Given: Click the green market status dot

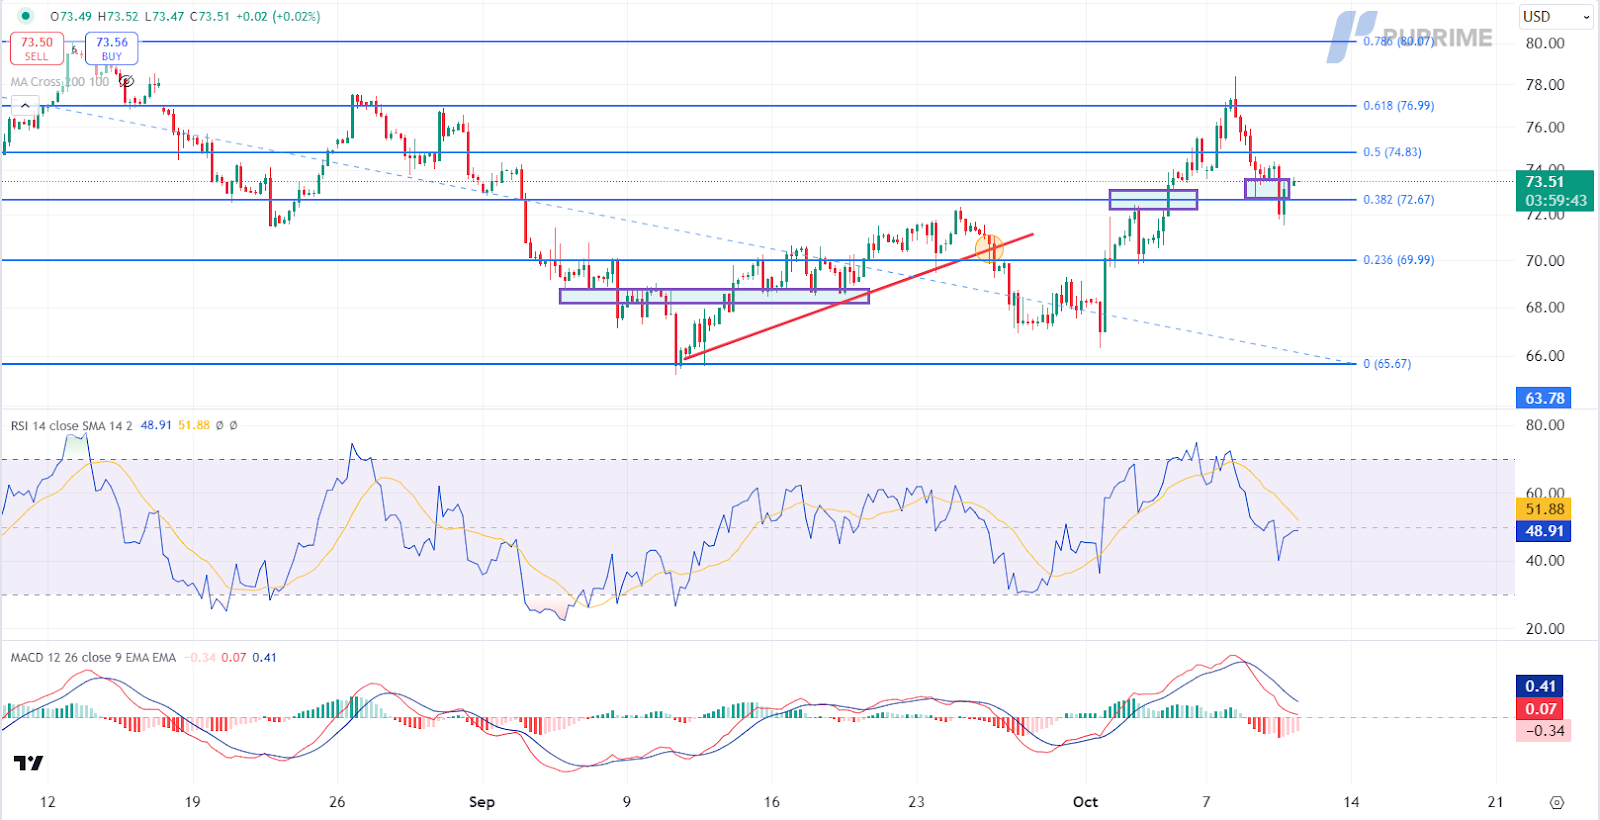Looking at the screenshot, I should (x=25, y=16).
